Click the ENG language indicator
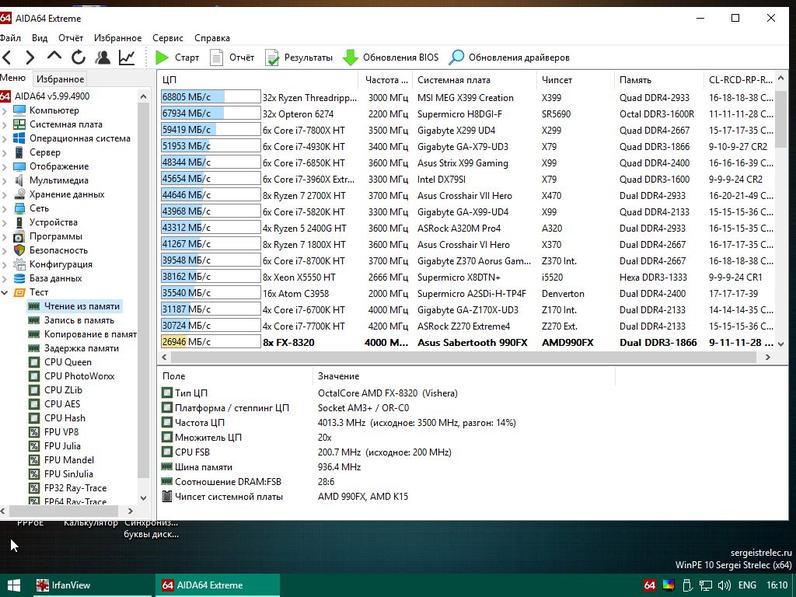The image size is (796, 597). click(747, 585)
